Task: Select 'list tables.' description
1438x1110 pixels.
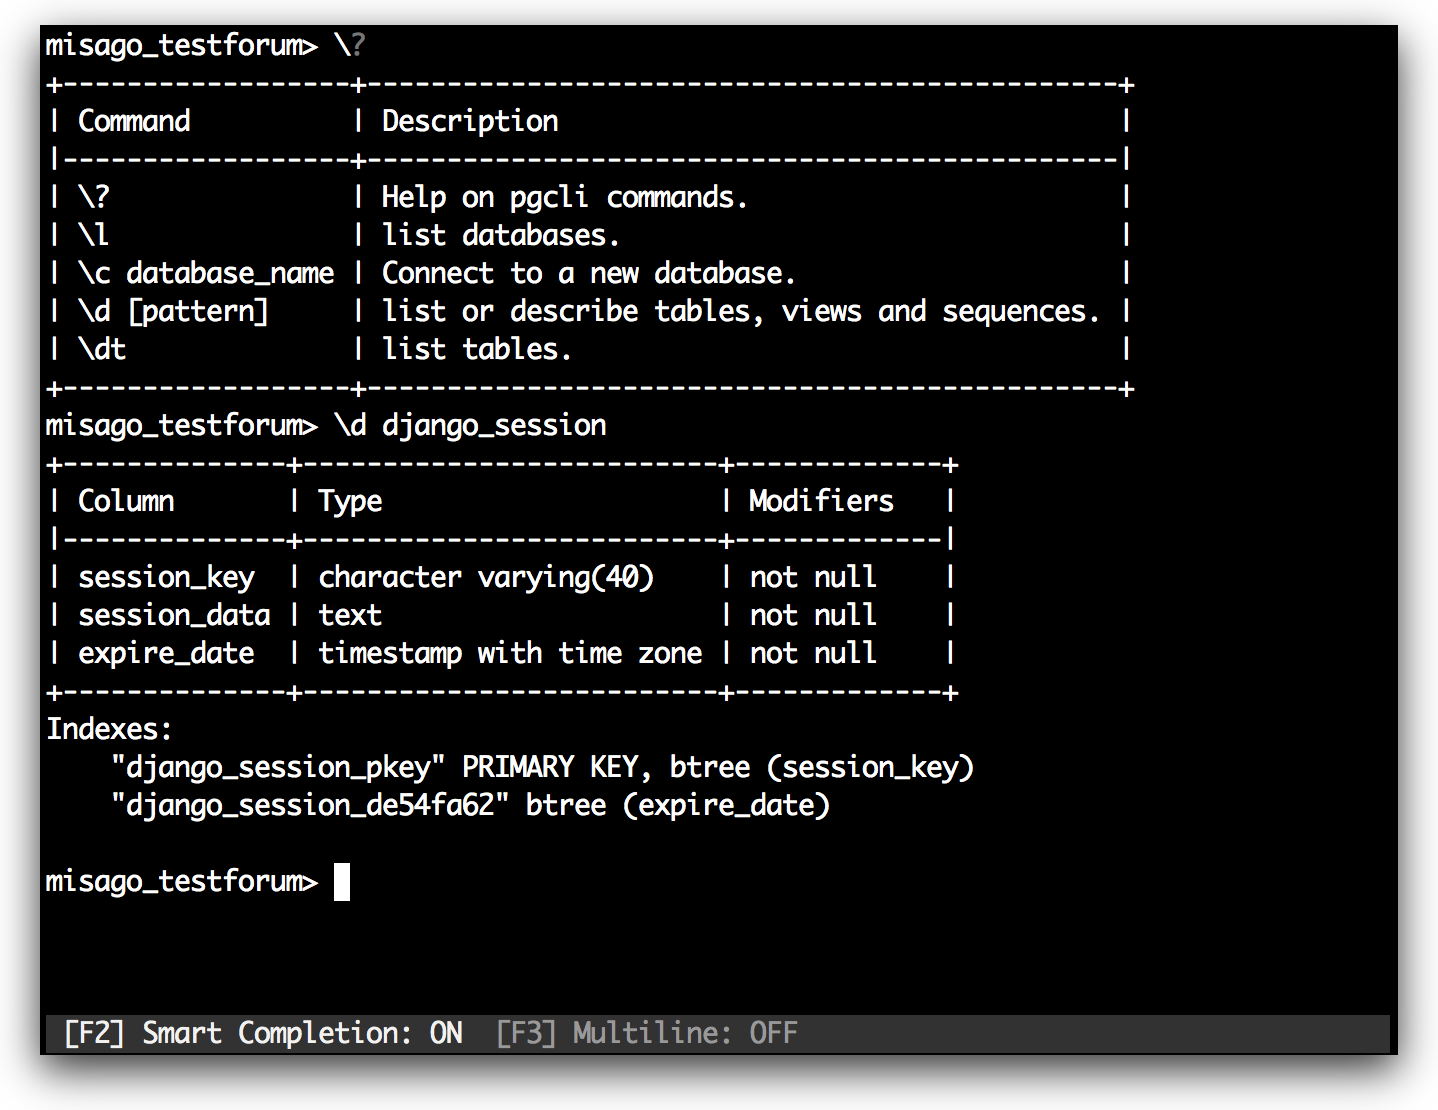Action: [x=477, y=349]
